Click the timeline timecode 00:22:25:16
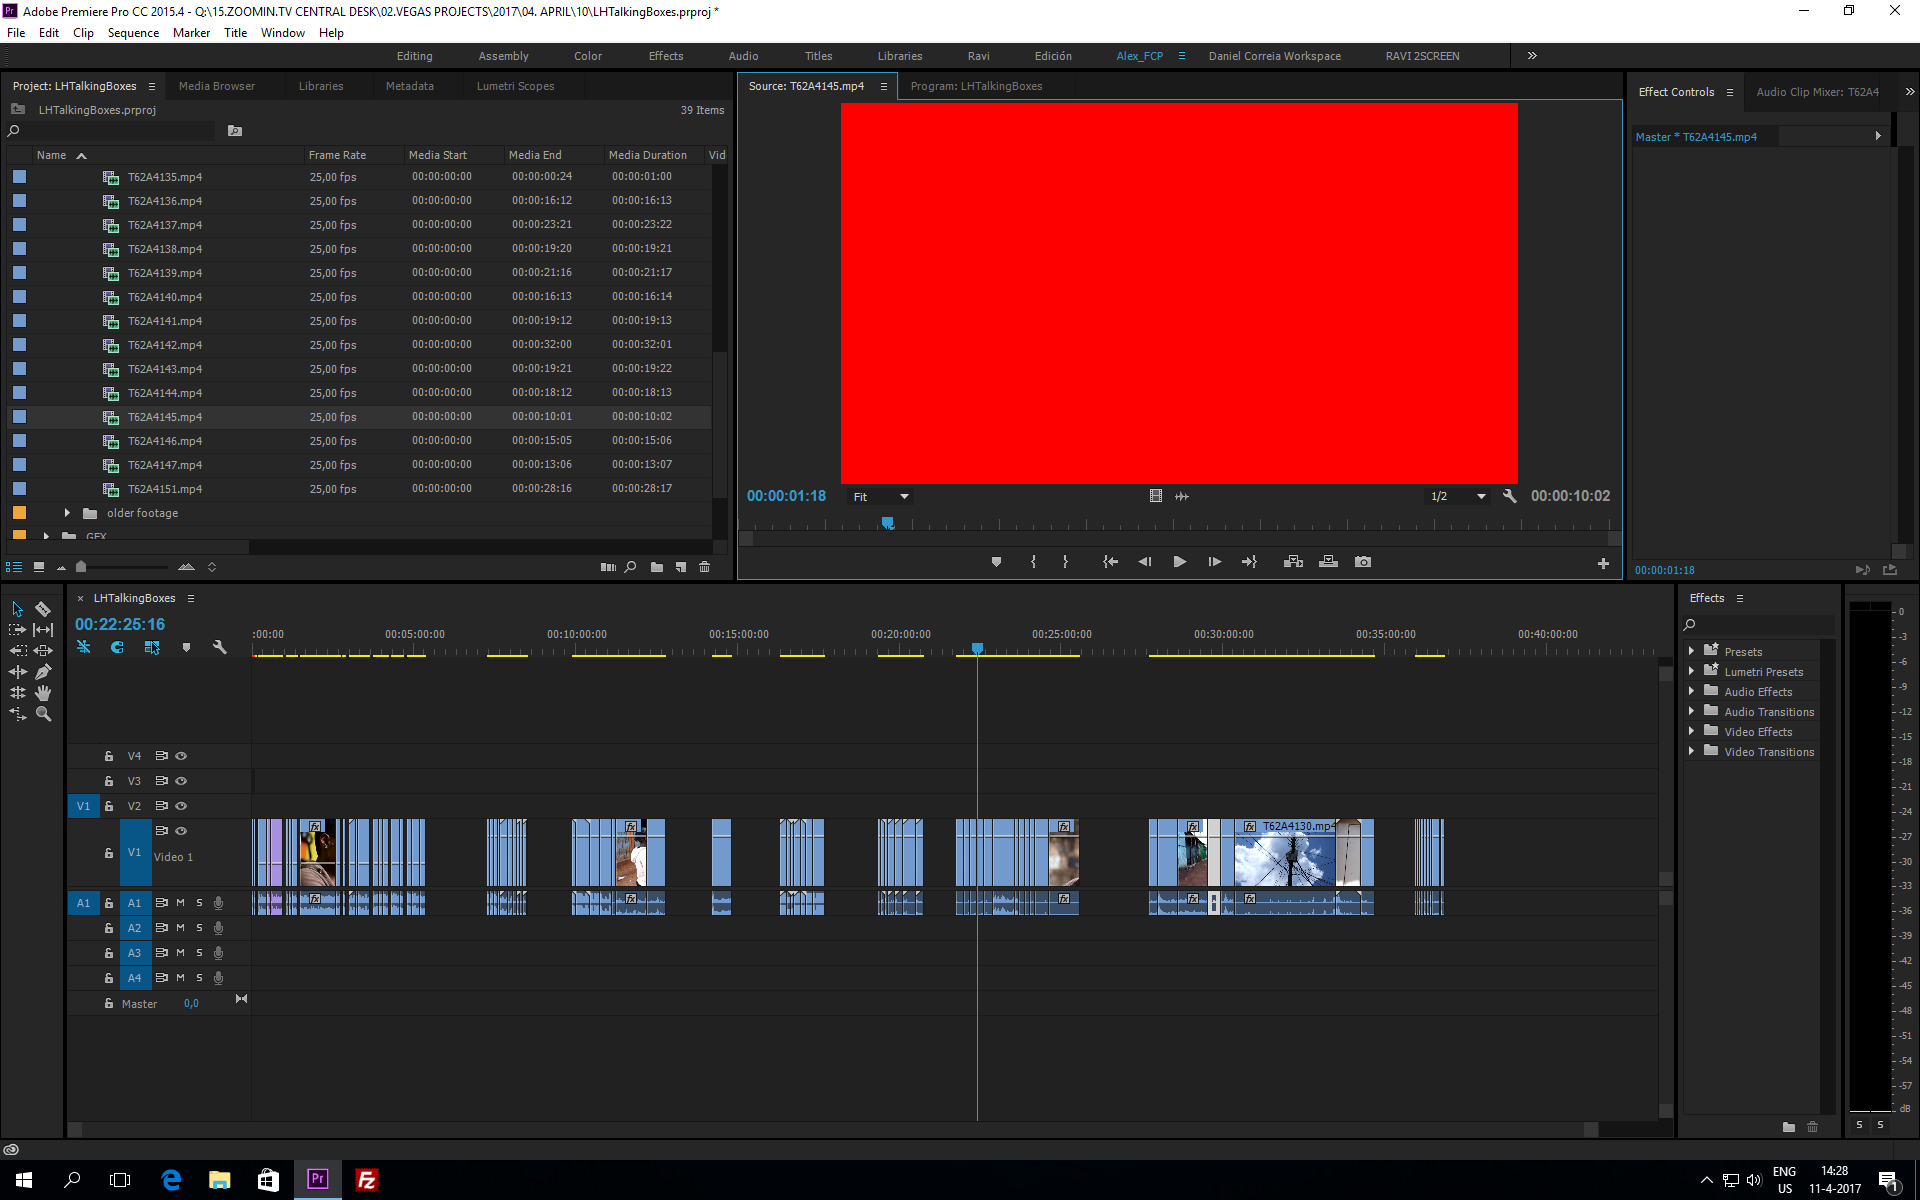1920x1200 pixels. coord(120,624)
